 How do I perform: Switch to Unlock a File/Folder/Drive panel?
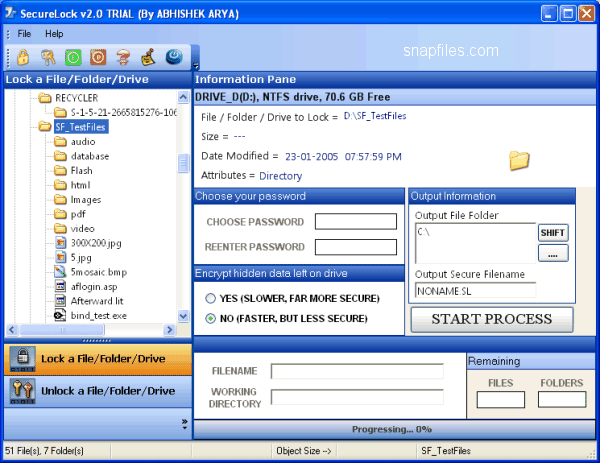click(x=98, y=391)
